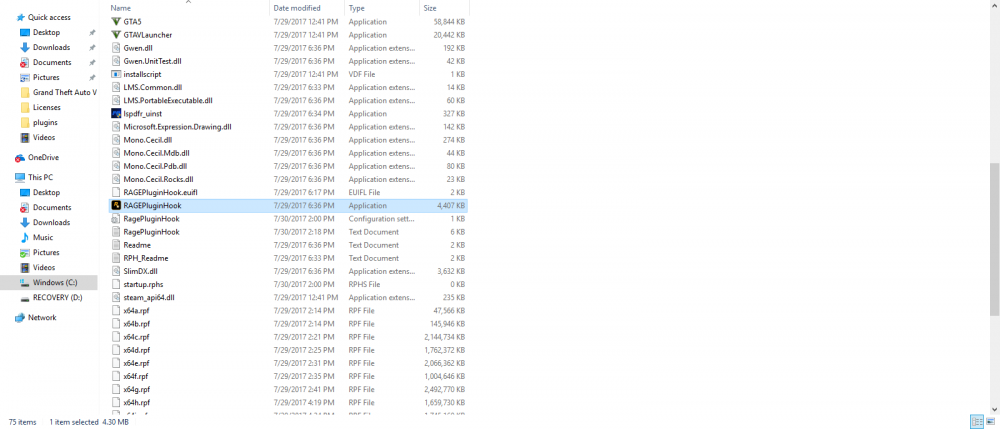Click the This PC computer icon
The height and width of the screenshot is (429, 1000).
[20, 177]
